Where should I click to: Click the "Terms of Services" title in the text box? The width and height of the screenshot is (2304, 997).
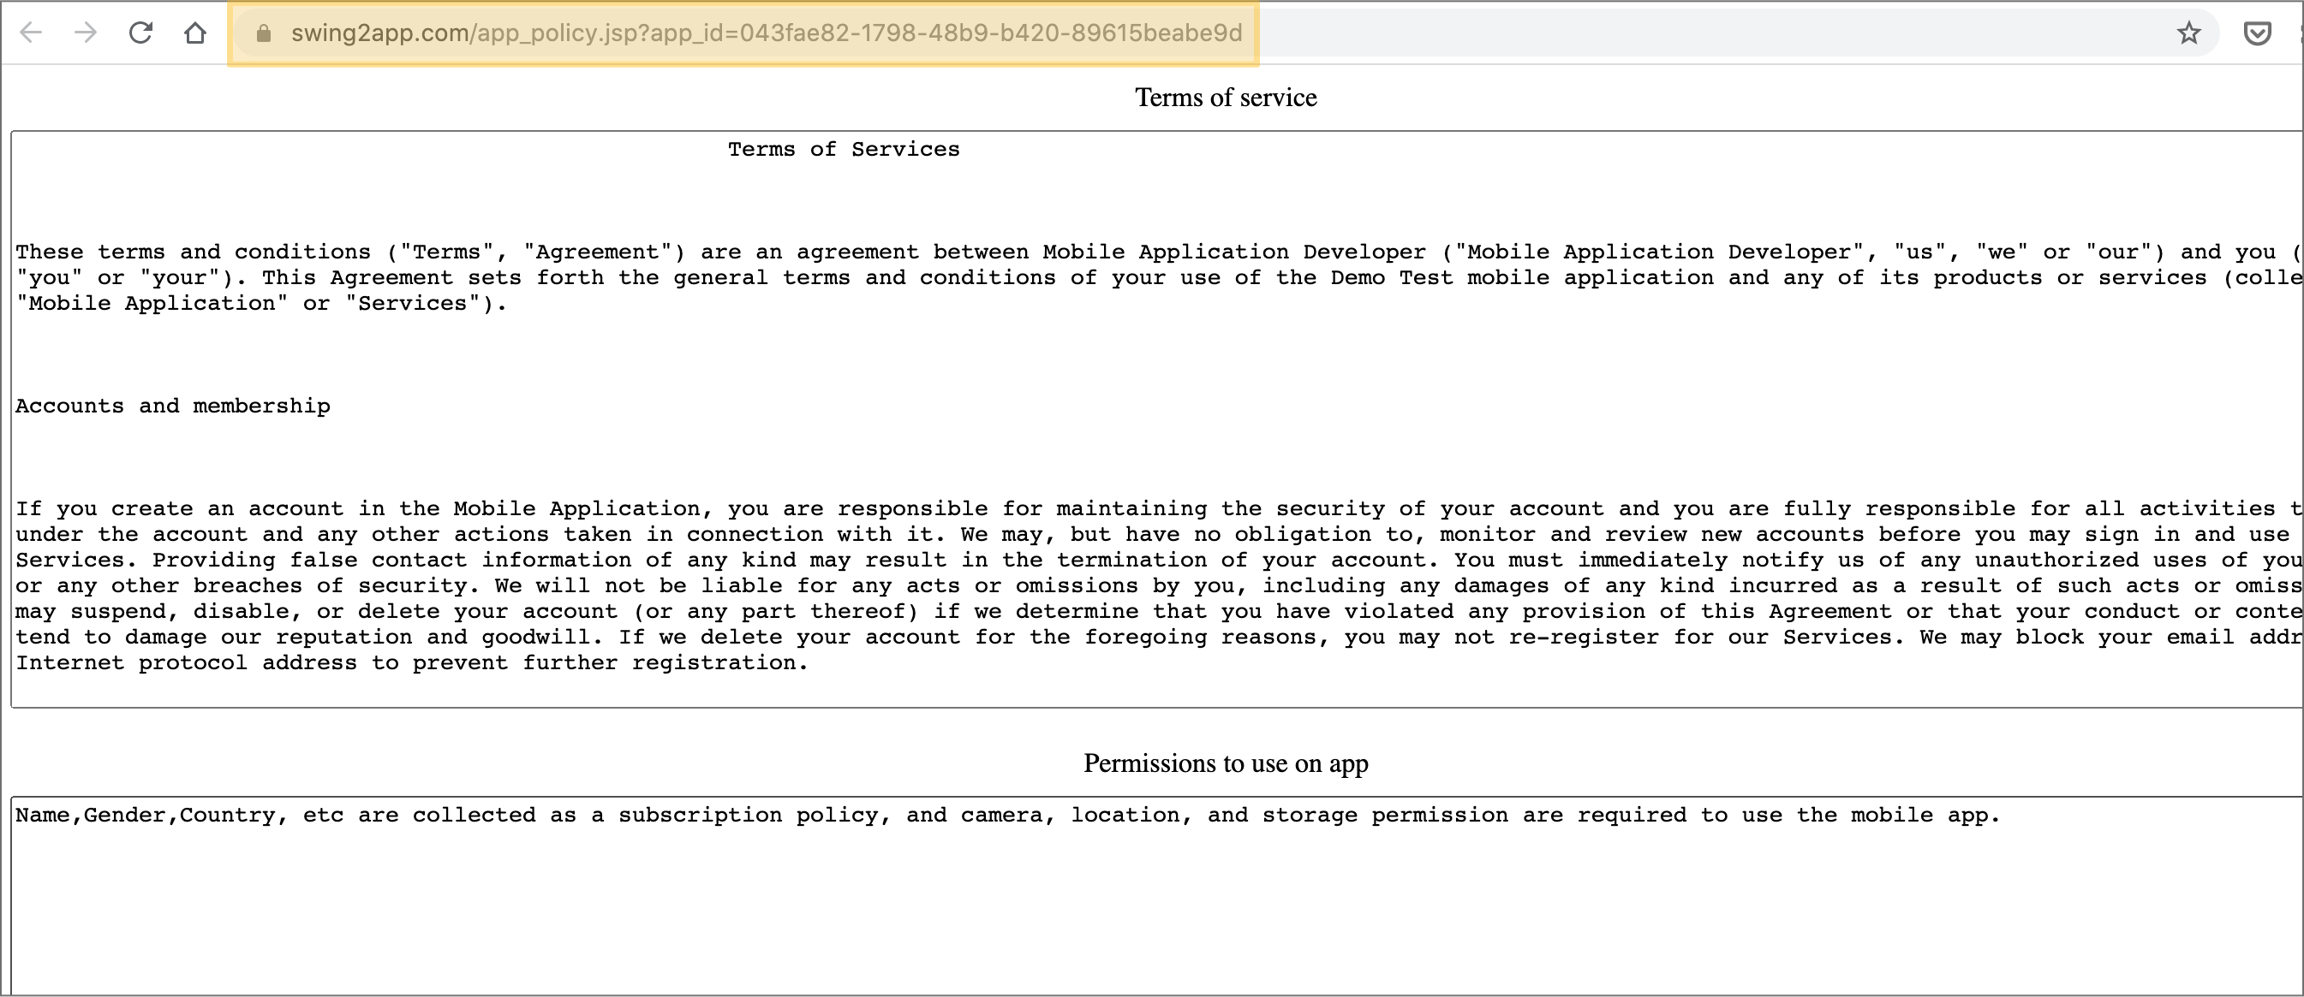tap(843, 150)
